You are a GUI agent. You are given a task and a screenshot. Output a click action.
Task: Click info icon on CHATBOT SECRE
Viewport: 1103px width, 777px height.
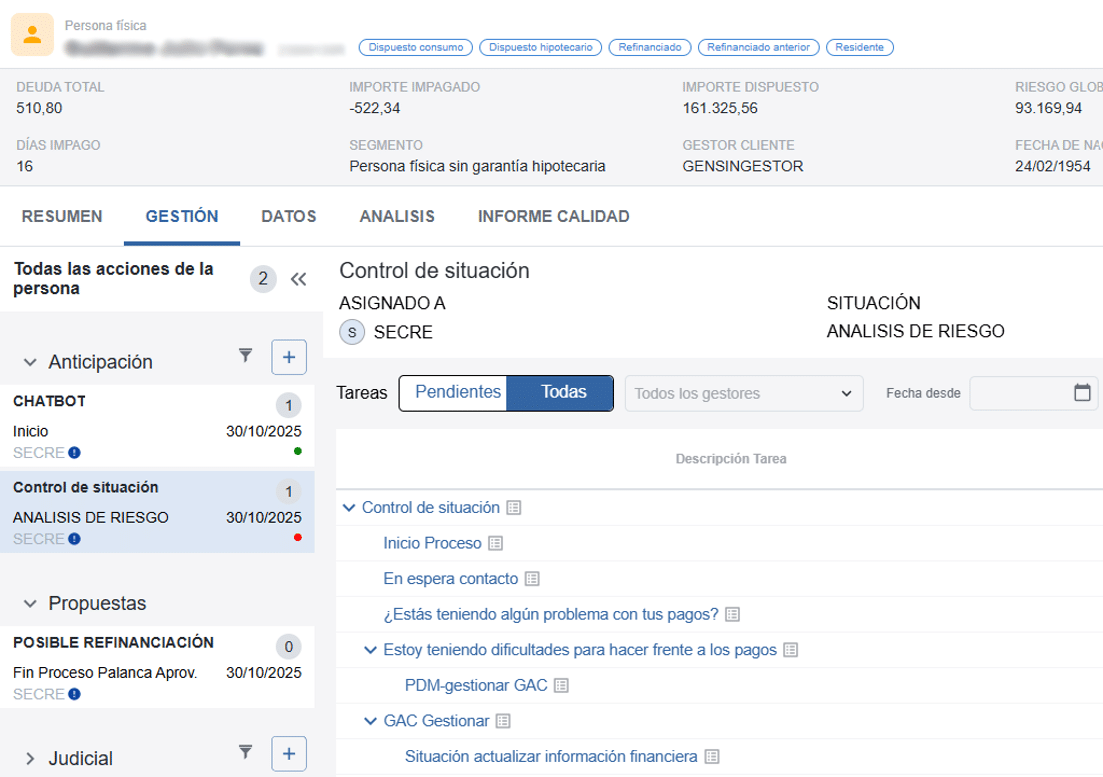74,453
